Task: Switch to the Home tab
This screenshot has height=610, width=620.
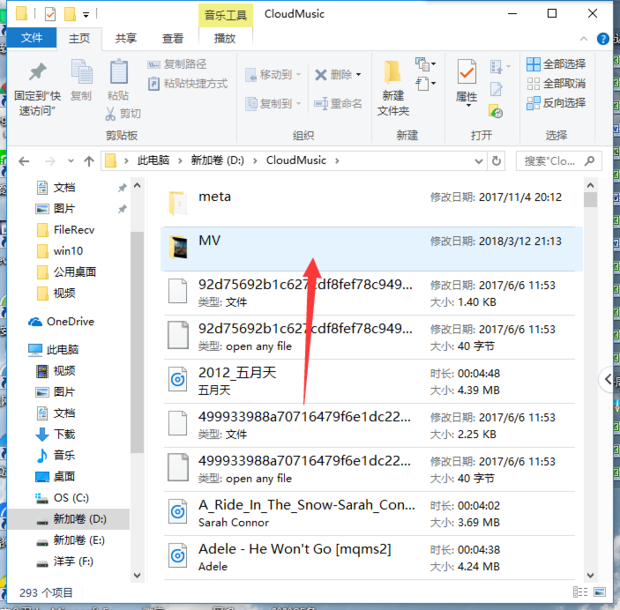Action: pos(79,38)
